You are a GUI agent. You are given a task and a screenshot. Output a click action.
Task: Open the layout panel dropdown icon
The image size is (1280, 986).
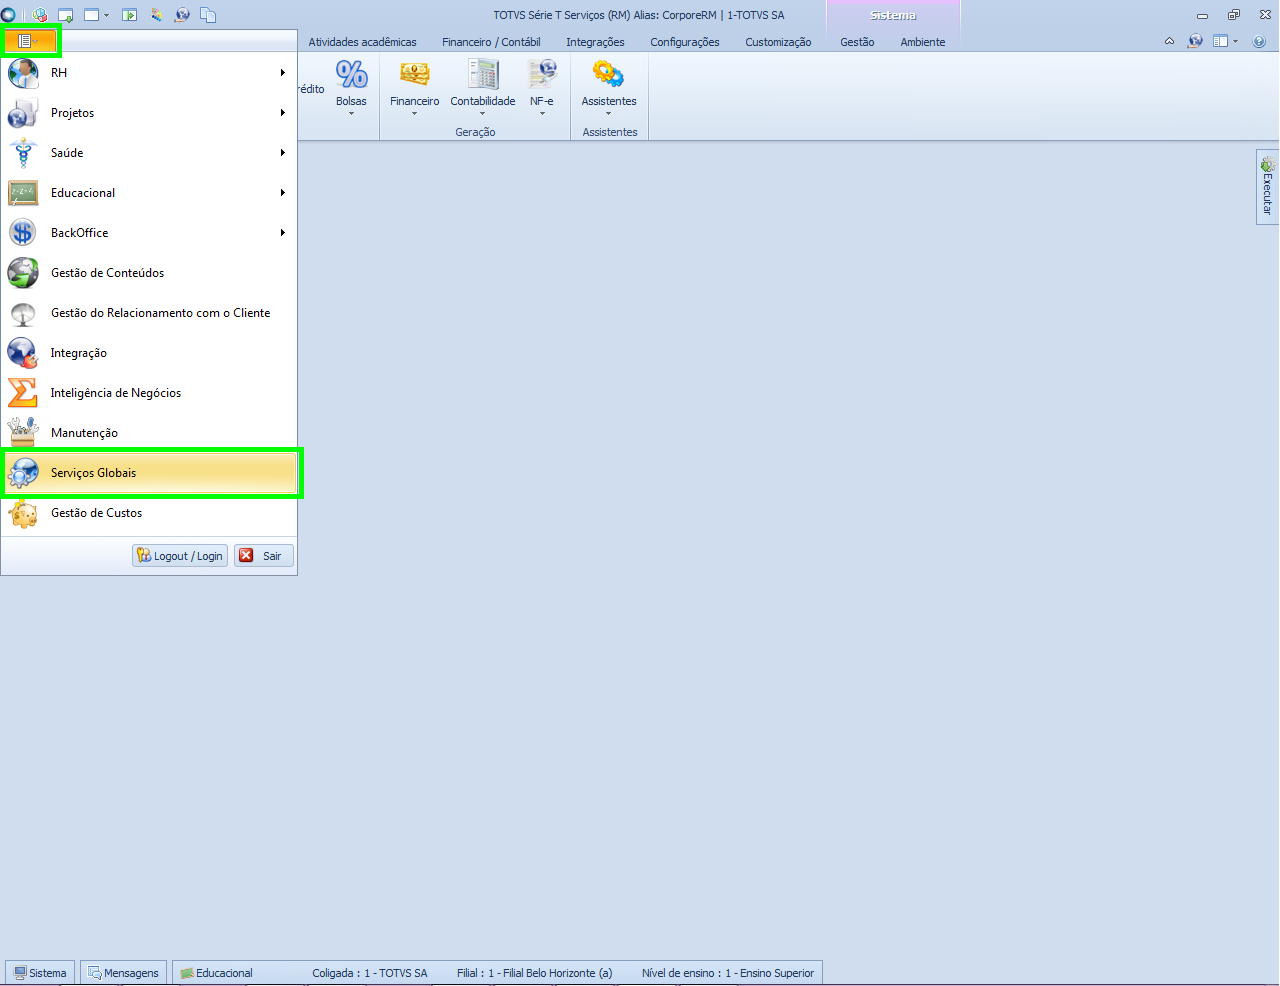[1225, 41]
